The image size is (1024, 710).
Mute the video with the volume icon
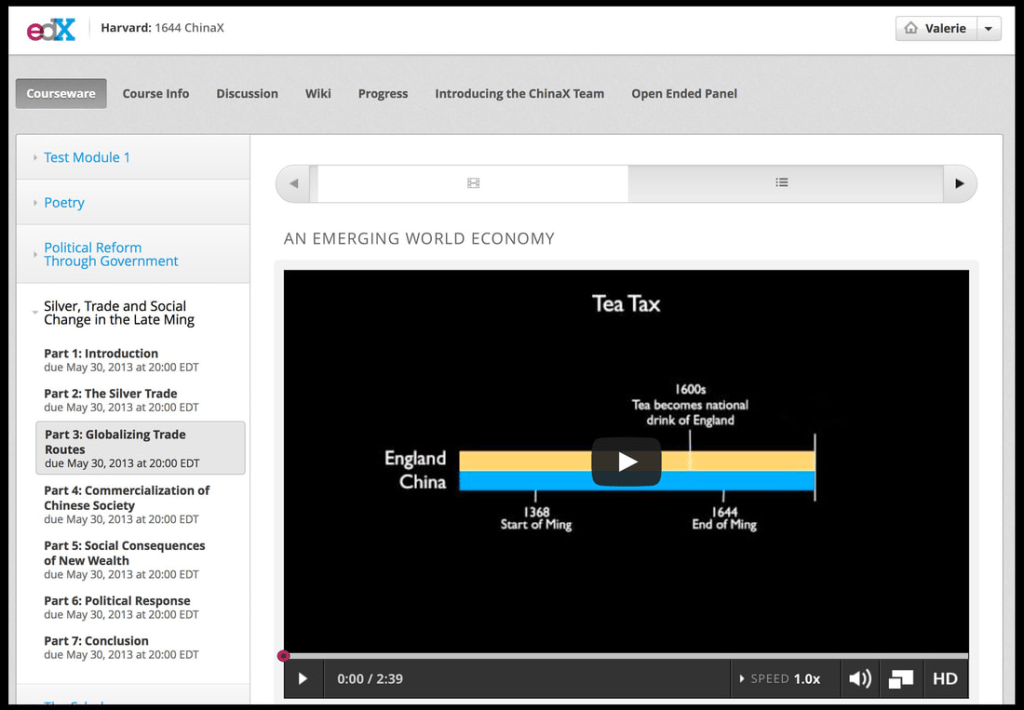tap(859, 679)
